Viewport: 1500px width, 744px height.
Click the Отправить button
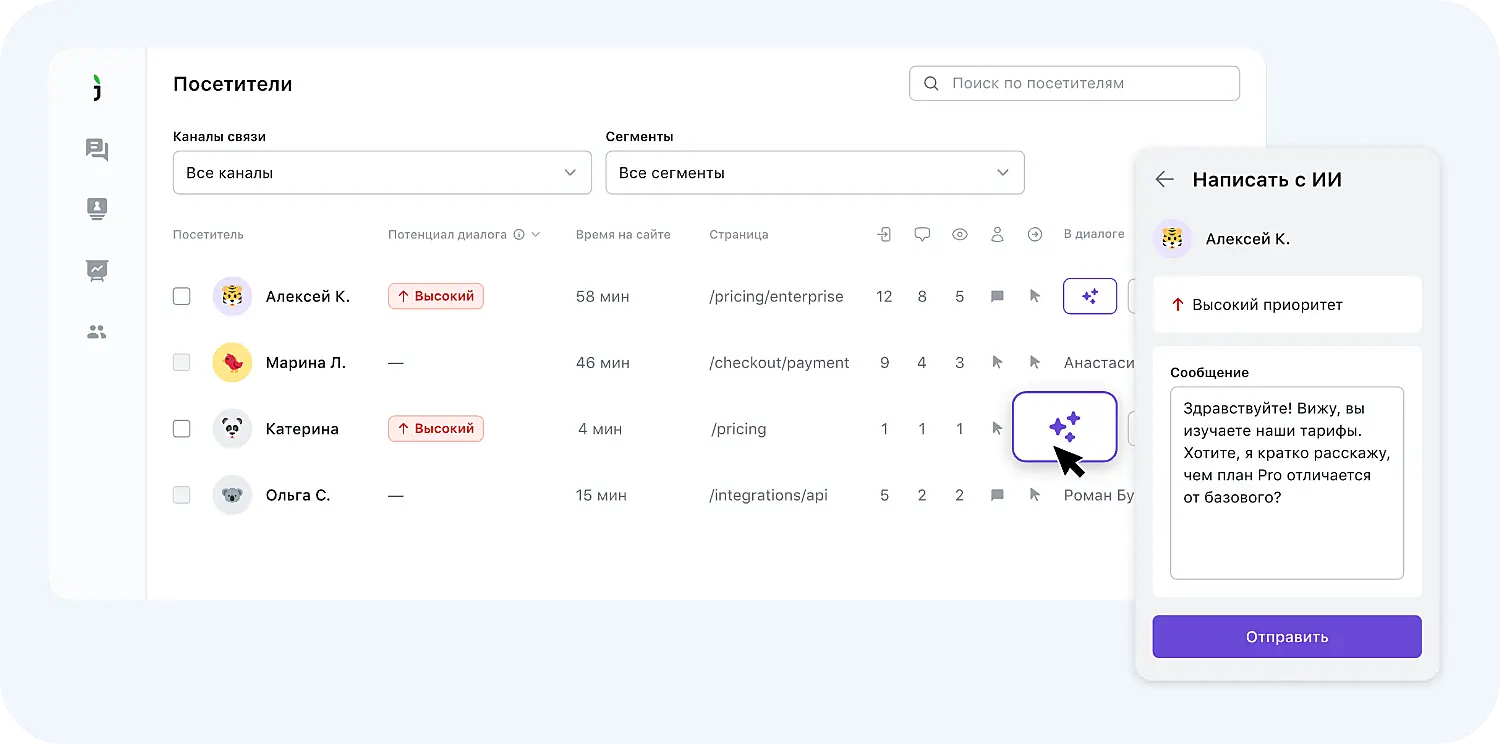pos(1287,636)
